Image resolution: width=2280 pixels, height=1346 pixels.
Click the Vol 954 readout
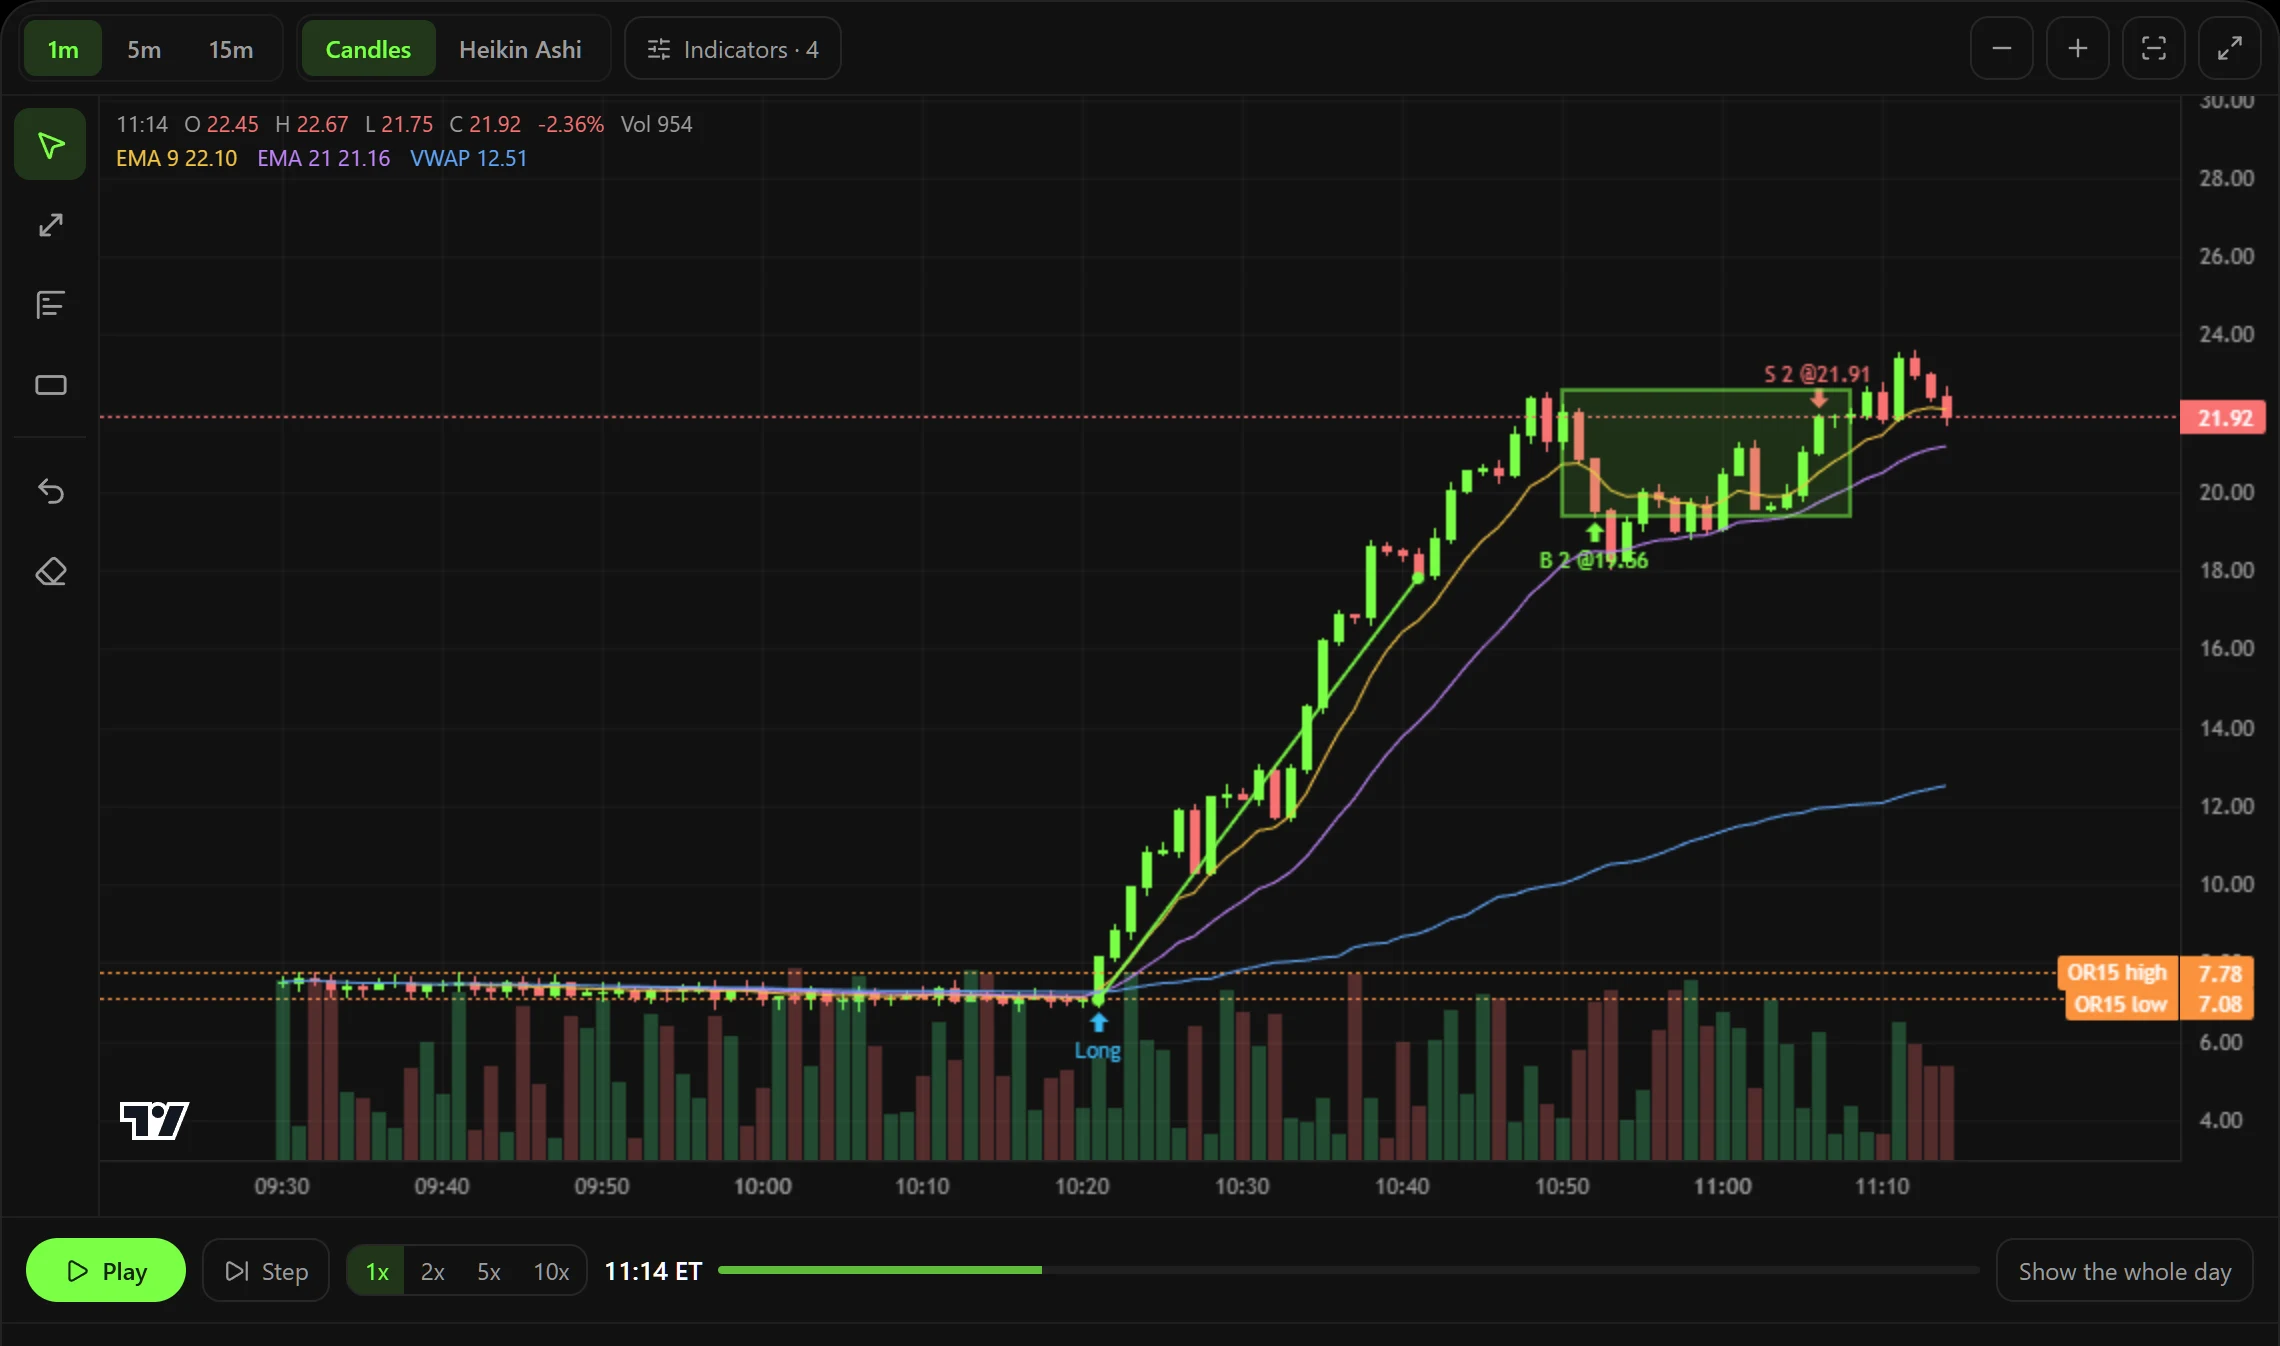tap(656, 124)
